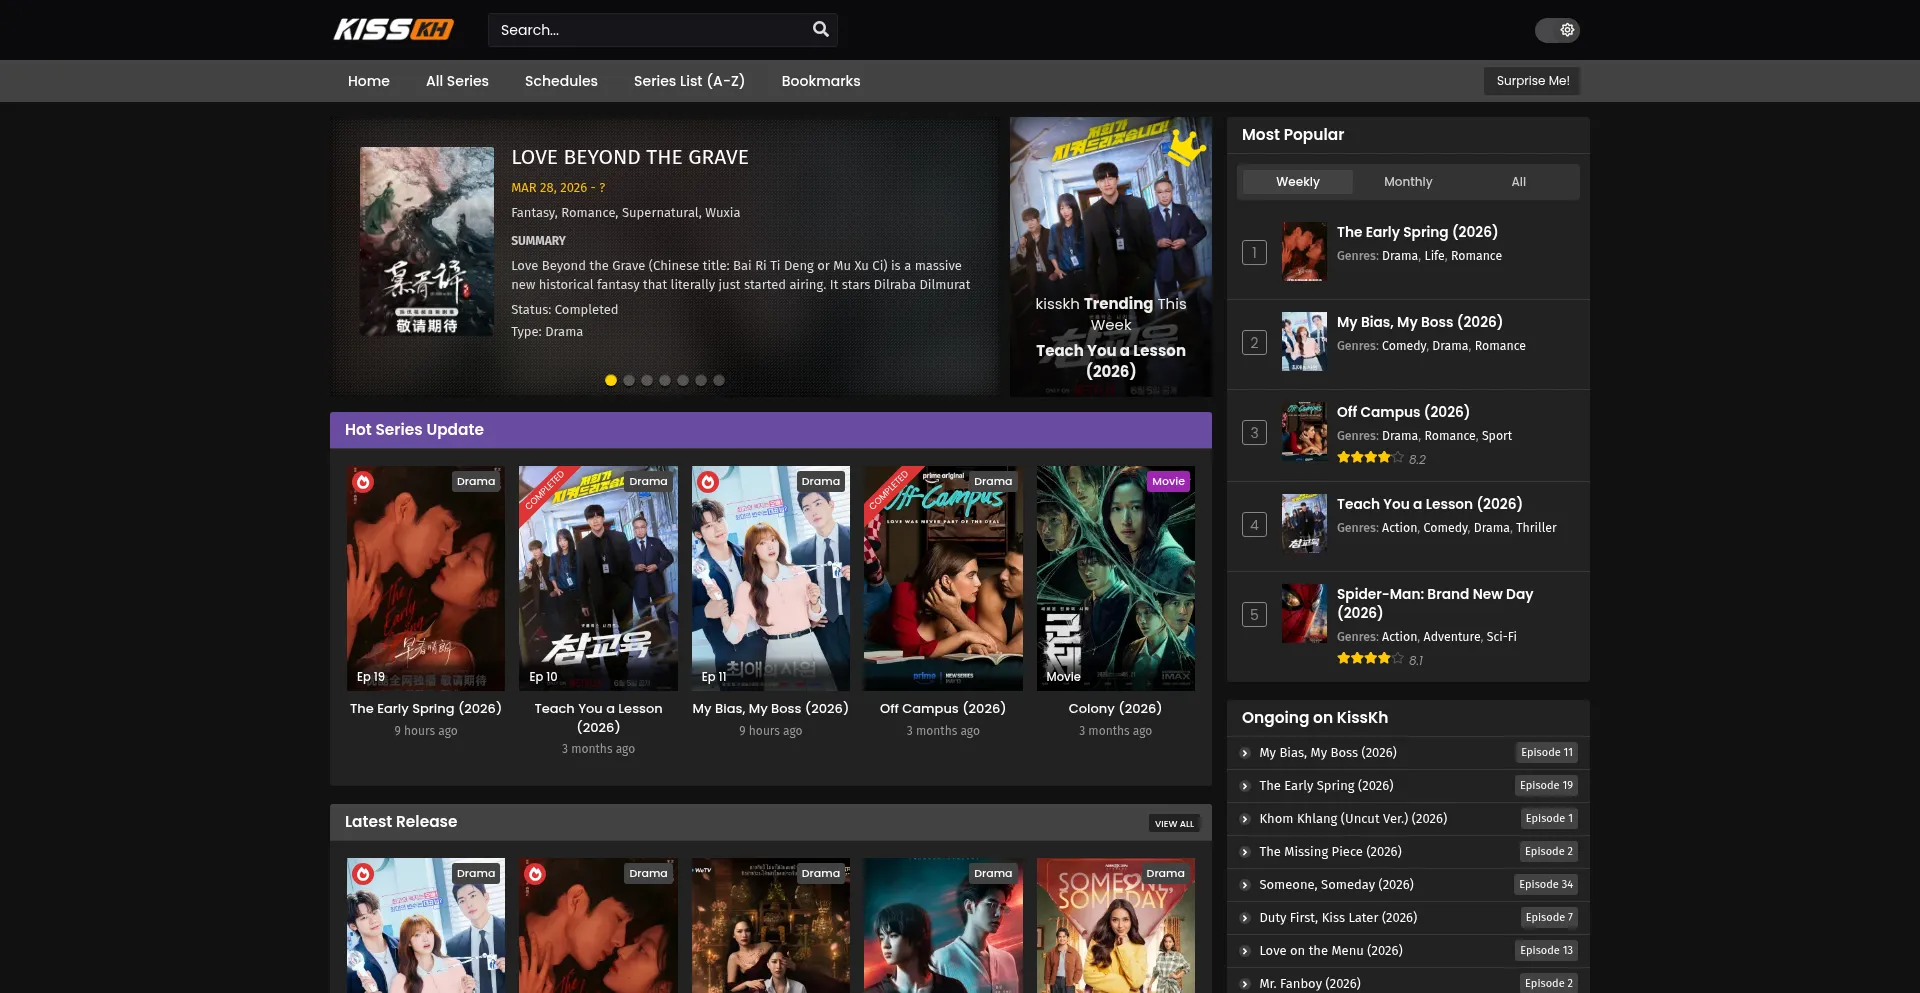This screenshot has width=1920, height=993.
Task: Click the Off Campus star rating
Action: click(1370, 458)
